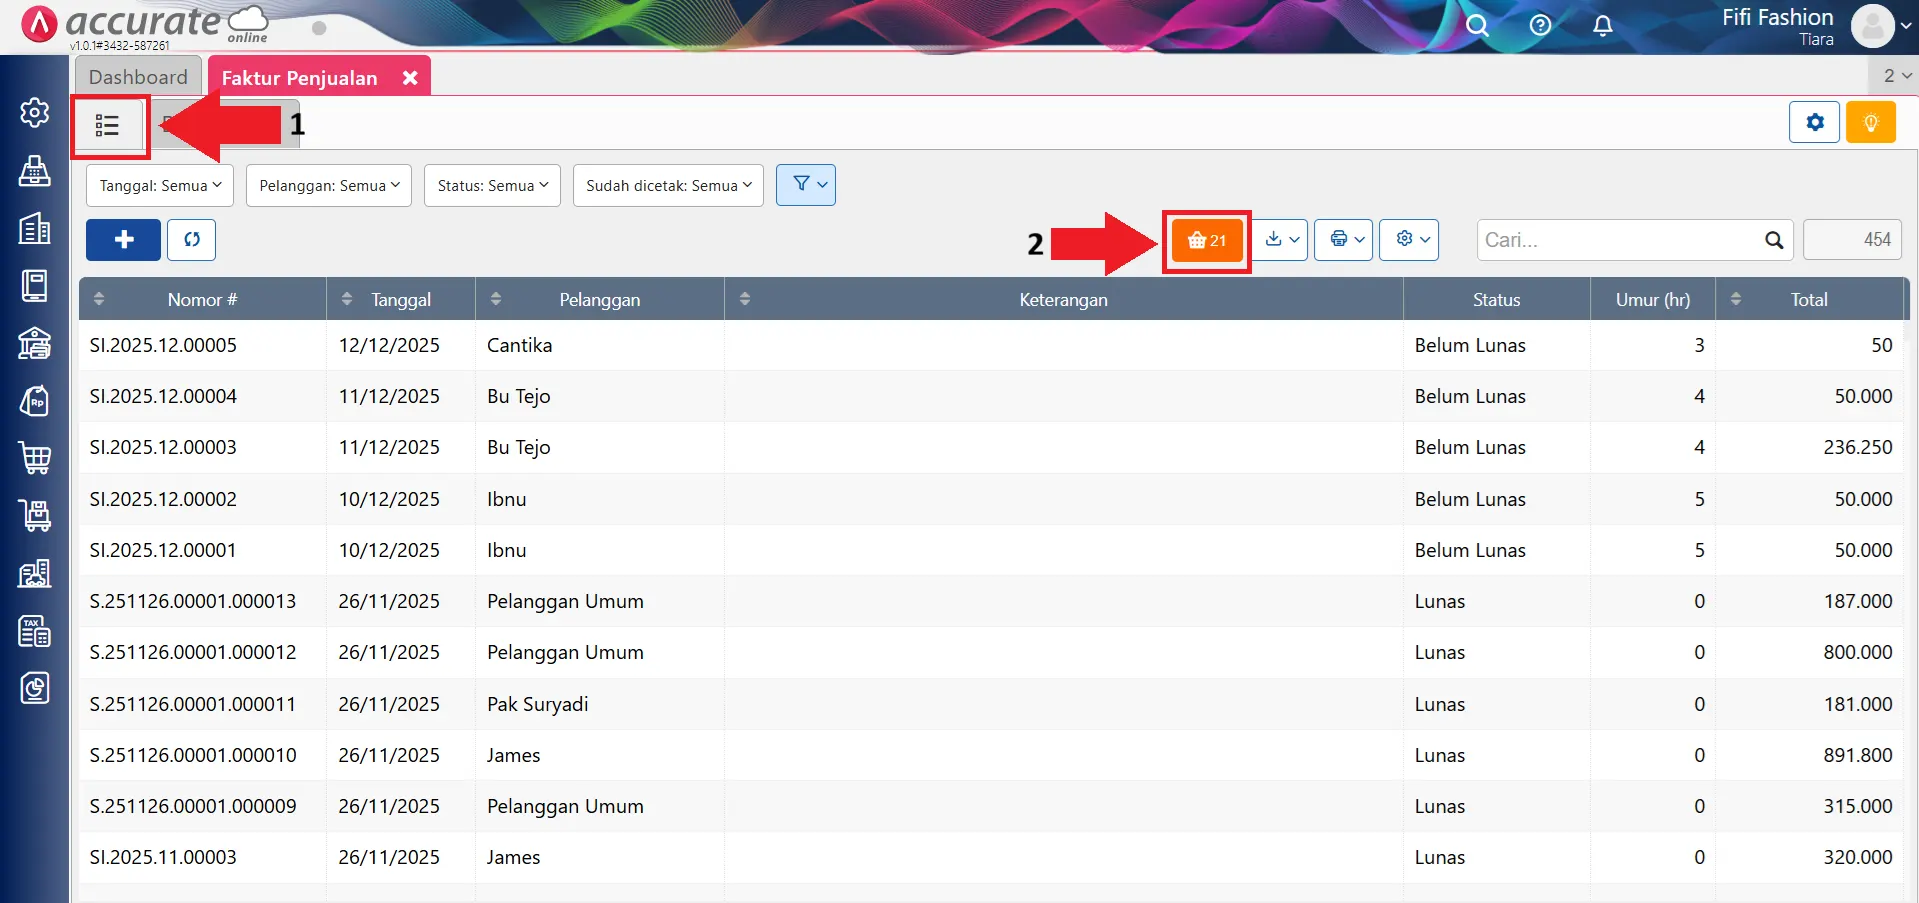
Task: Expand the Tanggal: Semua filter
Action: click(160, 186)
